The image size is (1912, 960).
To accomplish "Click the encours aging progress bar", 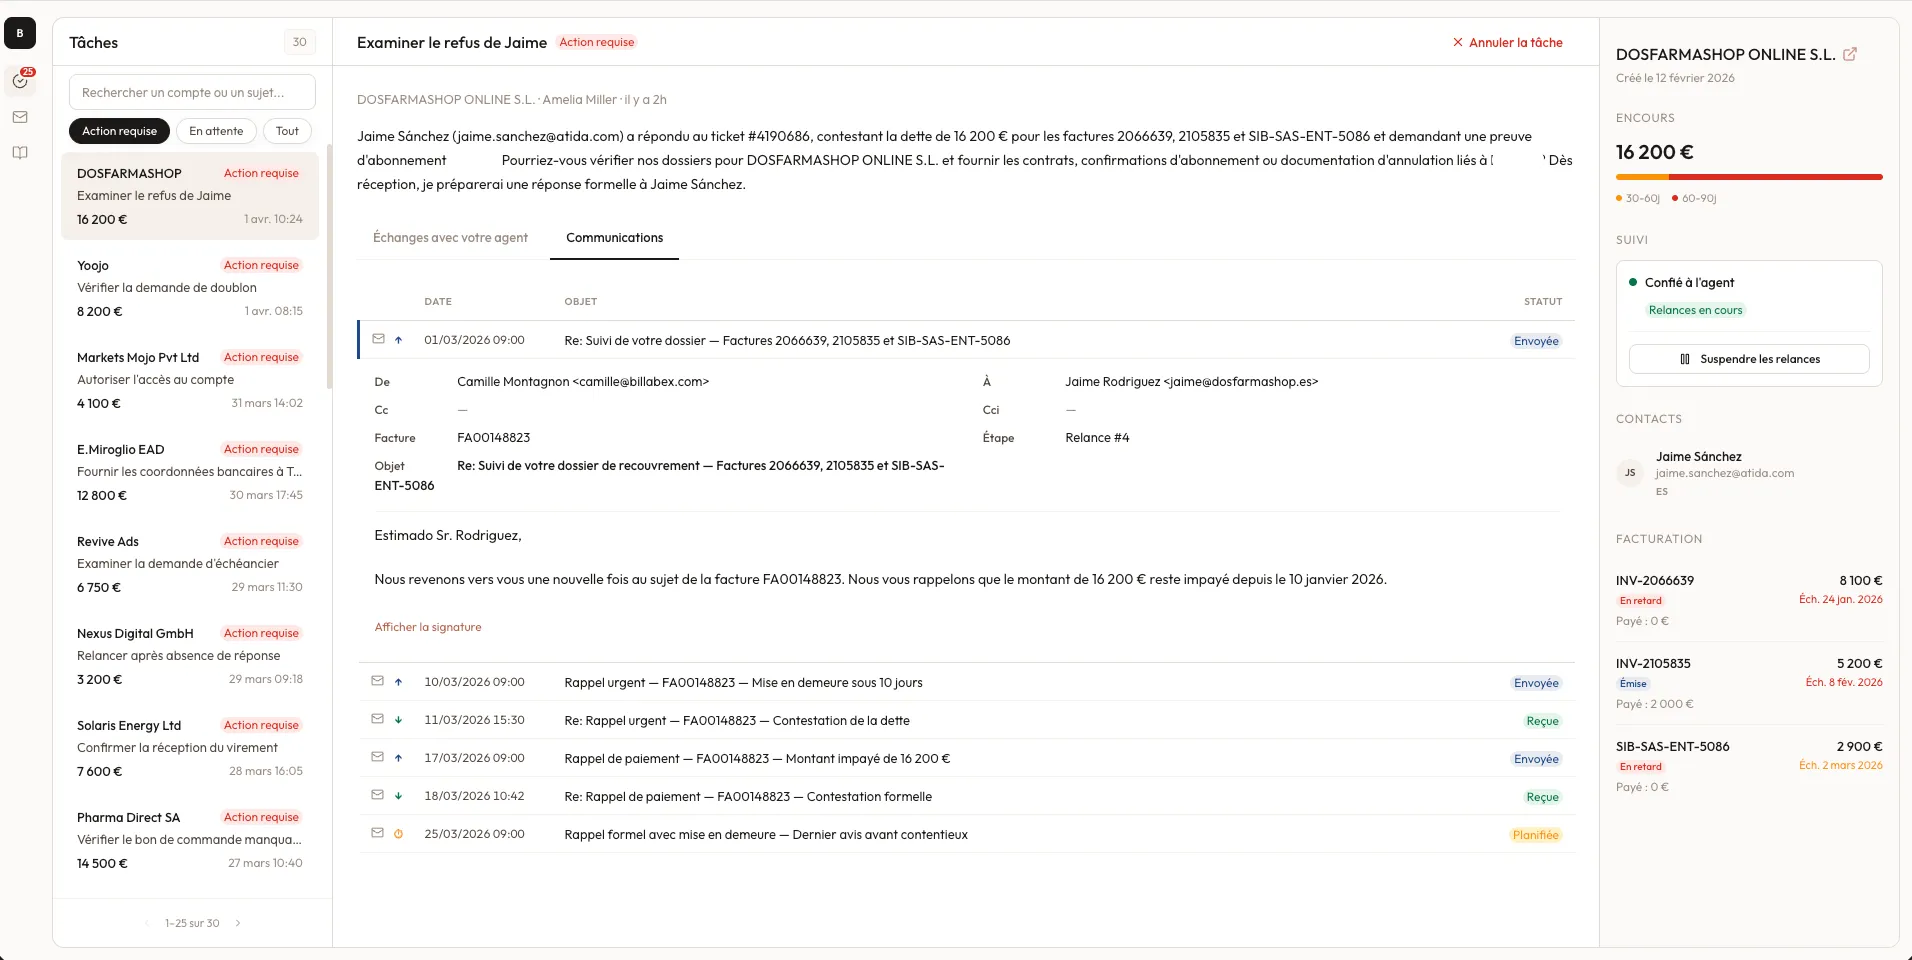I will coord(1749,177).
